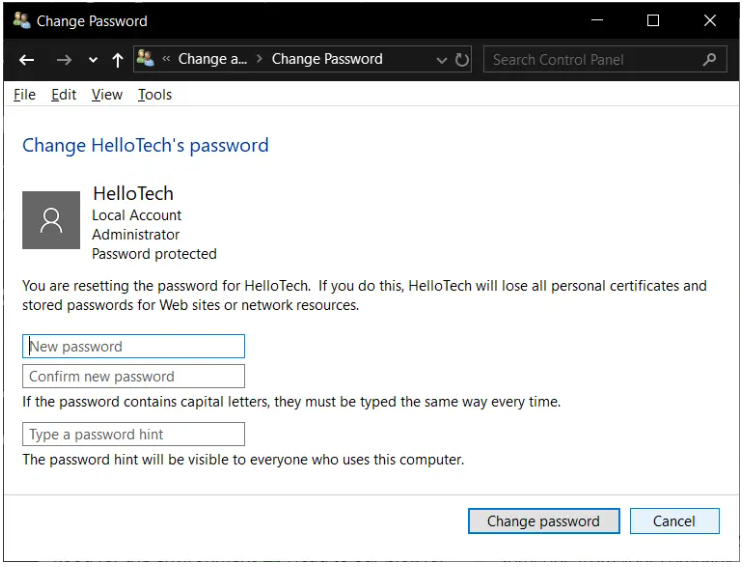Viewport: 746px width, 567px height.
Task: Click the Change password button
Action: 543,521
